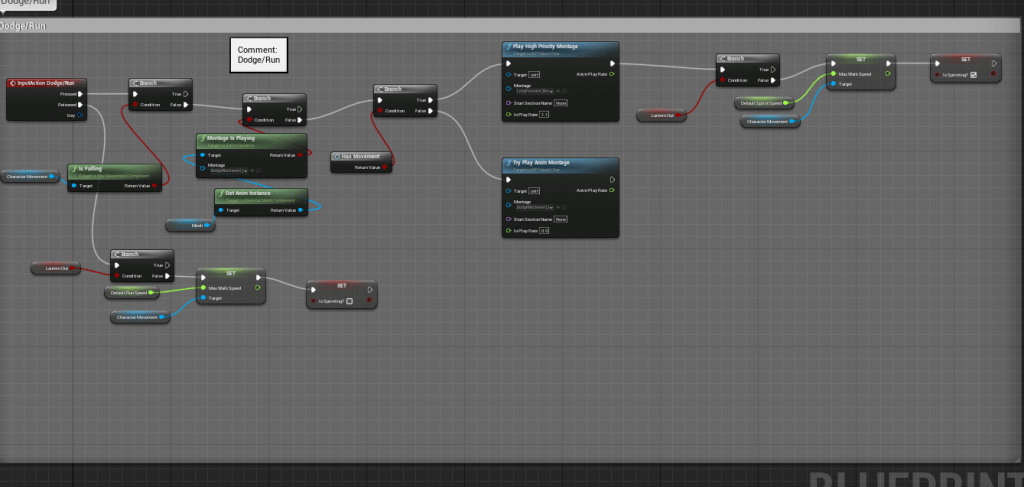
Task: Click the Is Falling function icon
Action: [x=73, y=169]
